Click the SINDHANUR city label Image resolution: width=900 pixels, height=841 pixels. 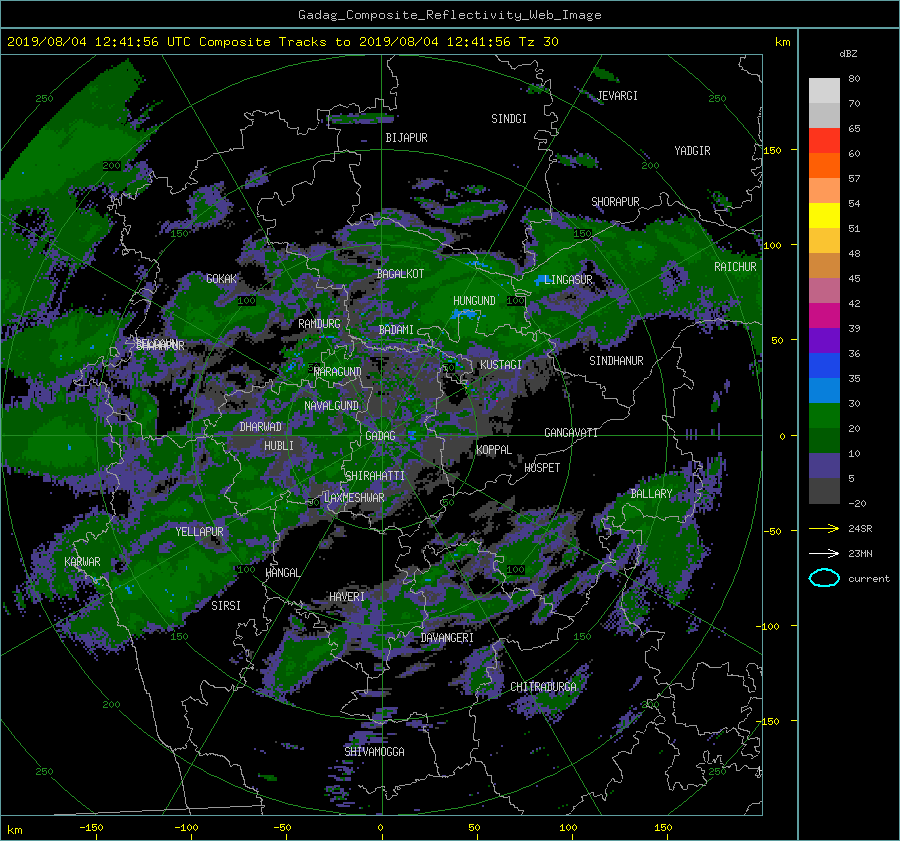coord(616,361)
